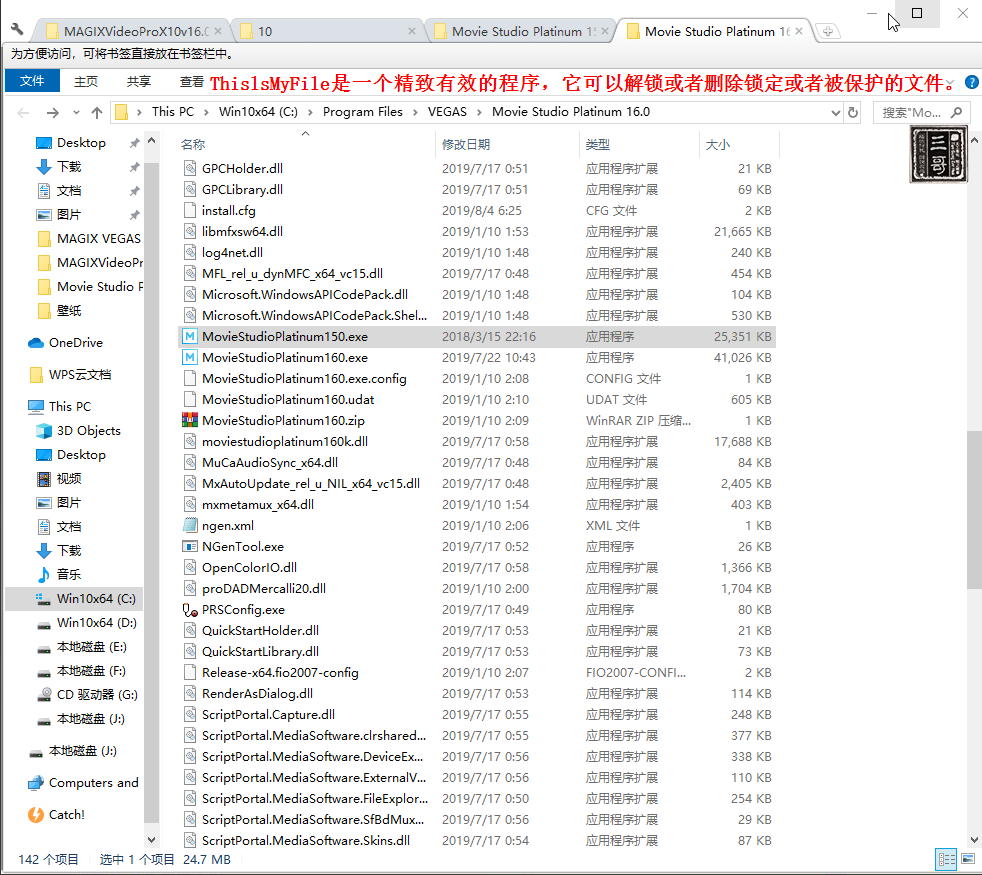
Task: Select the MovieStudioPlatinum150.exe icon
Action: coord(190,336)
